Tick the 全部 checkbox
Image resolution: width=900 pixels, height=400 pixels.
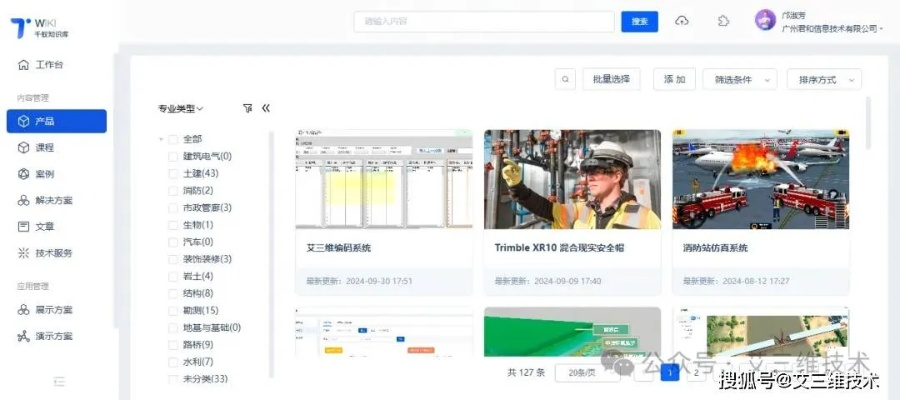click(x=174, y=139)
